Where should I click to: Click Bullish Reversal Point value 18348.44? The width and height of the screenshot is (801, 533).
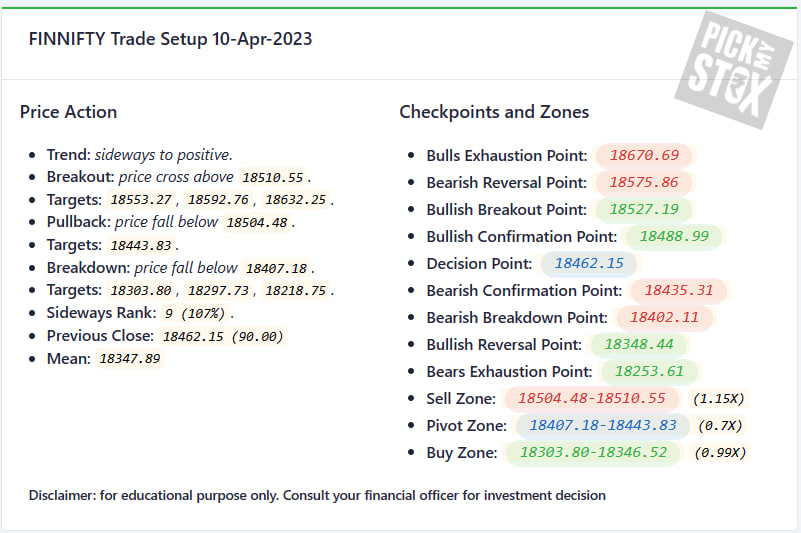(639, 345)
